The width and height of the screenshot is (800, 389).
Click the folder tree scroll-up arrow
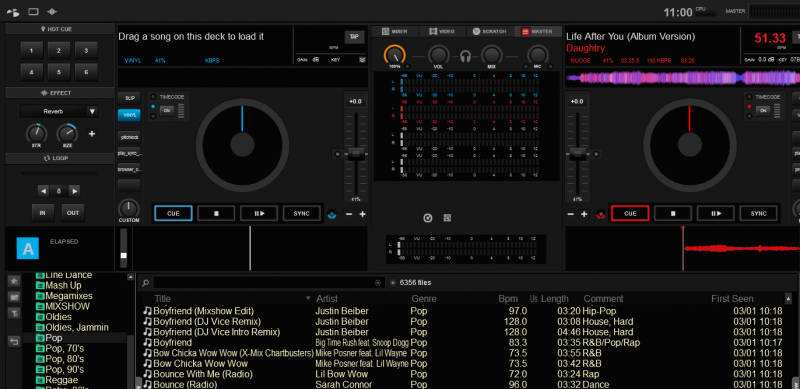click(130, 278)
